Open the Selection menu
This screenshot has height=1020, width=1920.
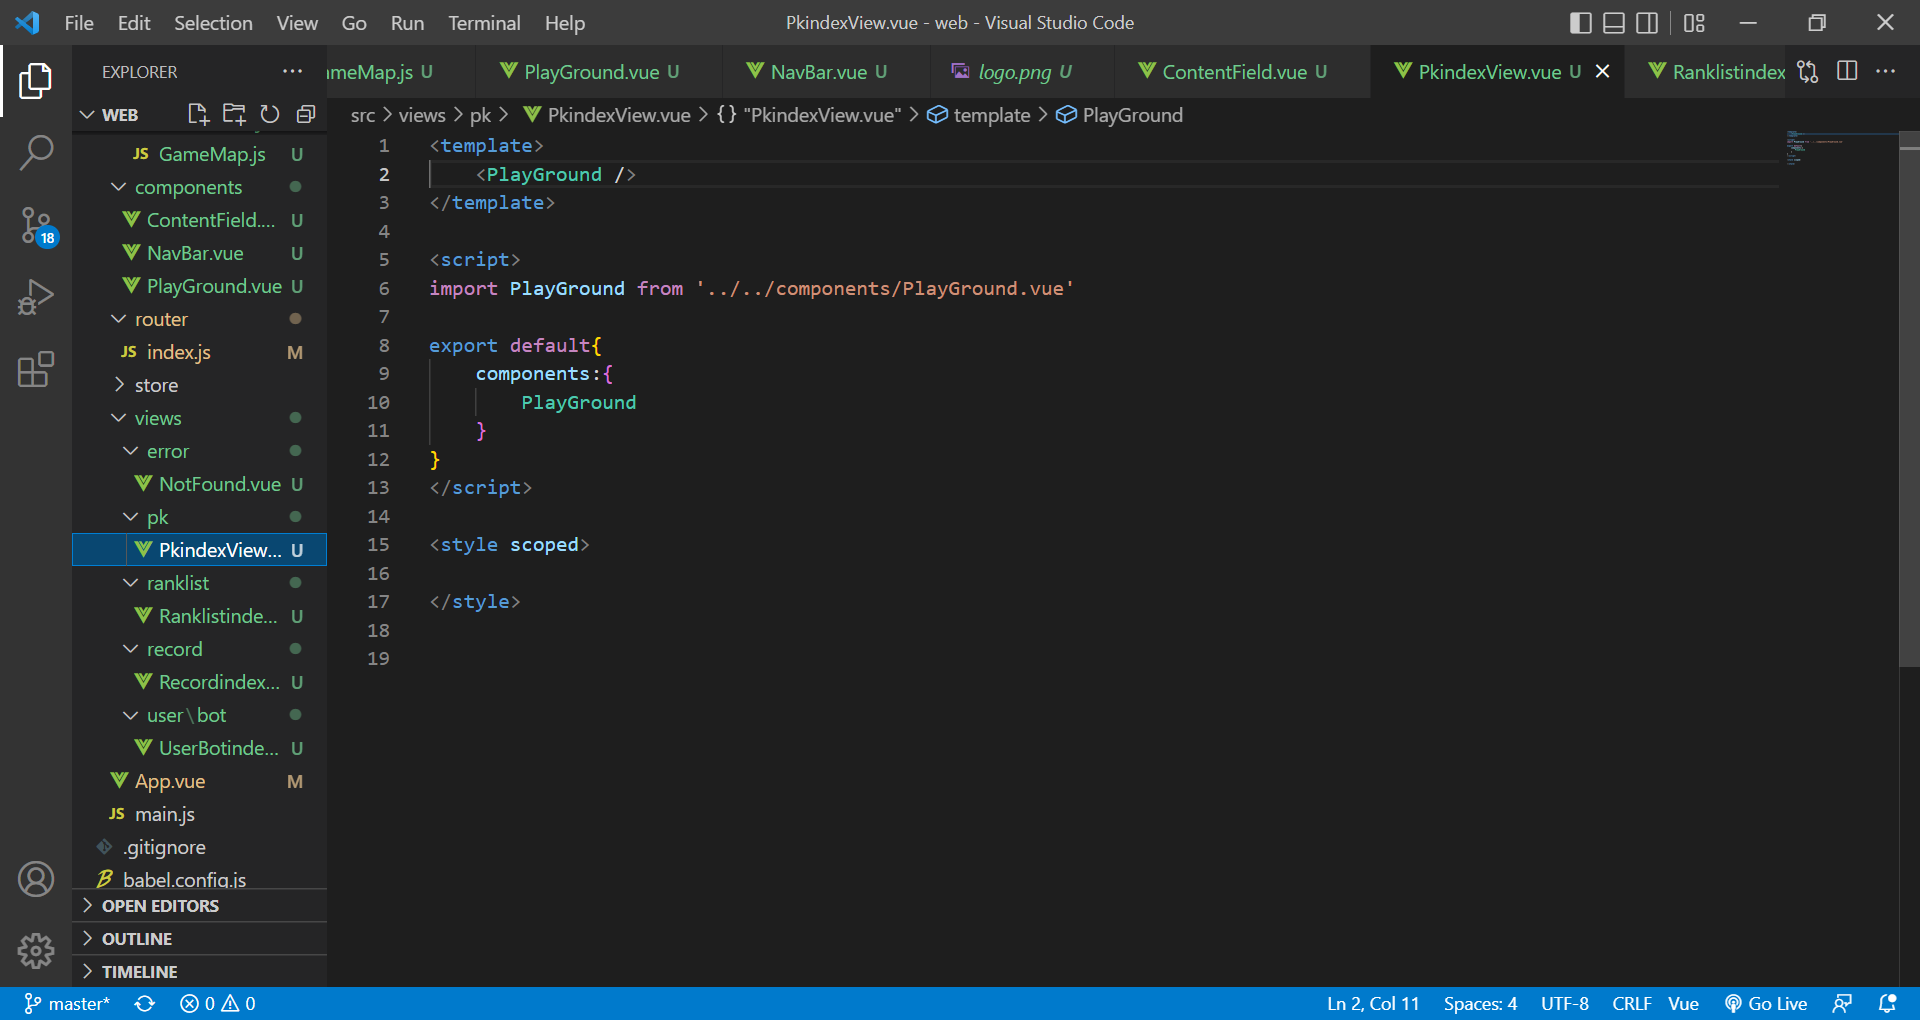point(213,22)
